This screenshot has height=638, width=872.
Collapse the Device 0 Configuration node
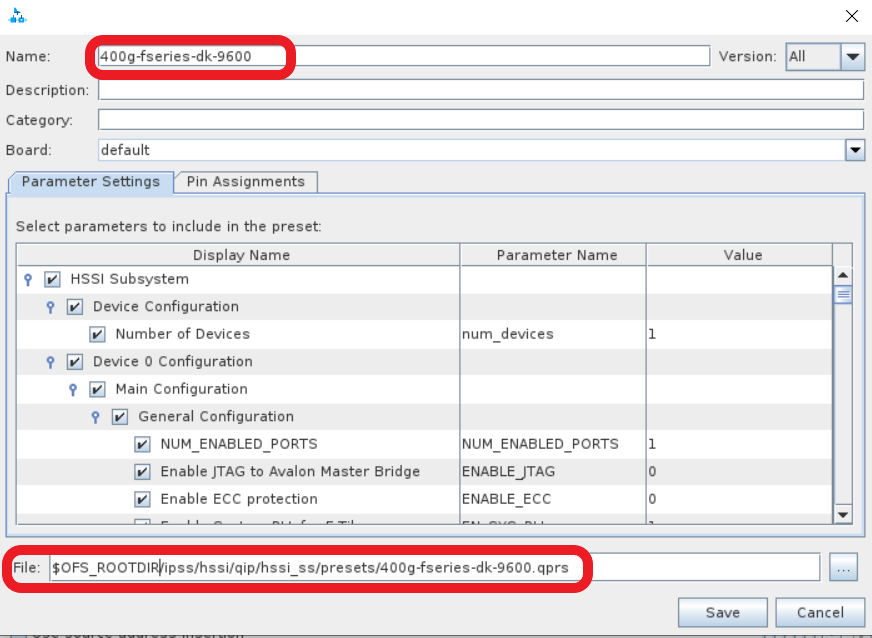[51, 362]
